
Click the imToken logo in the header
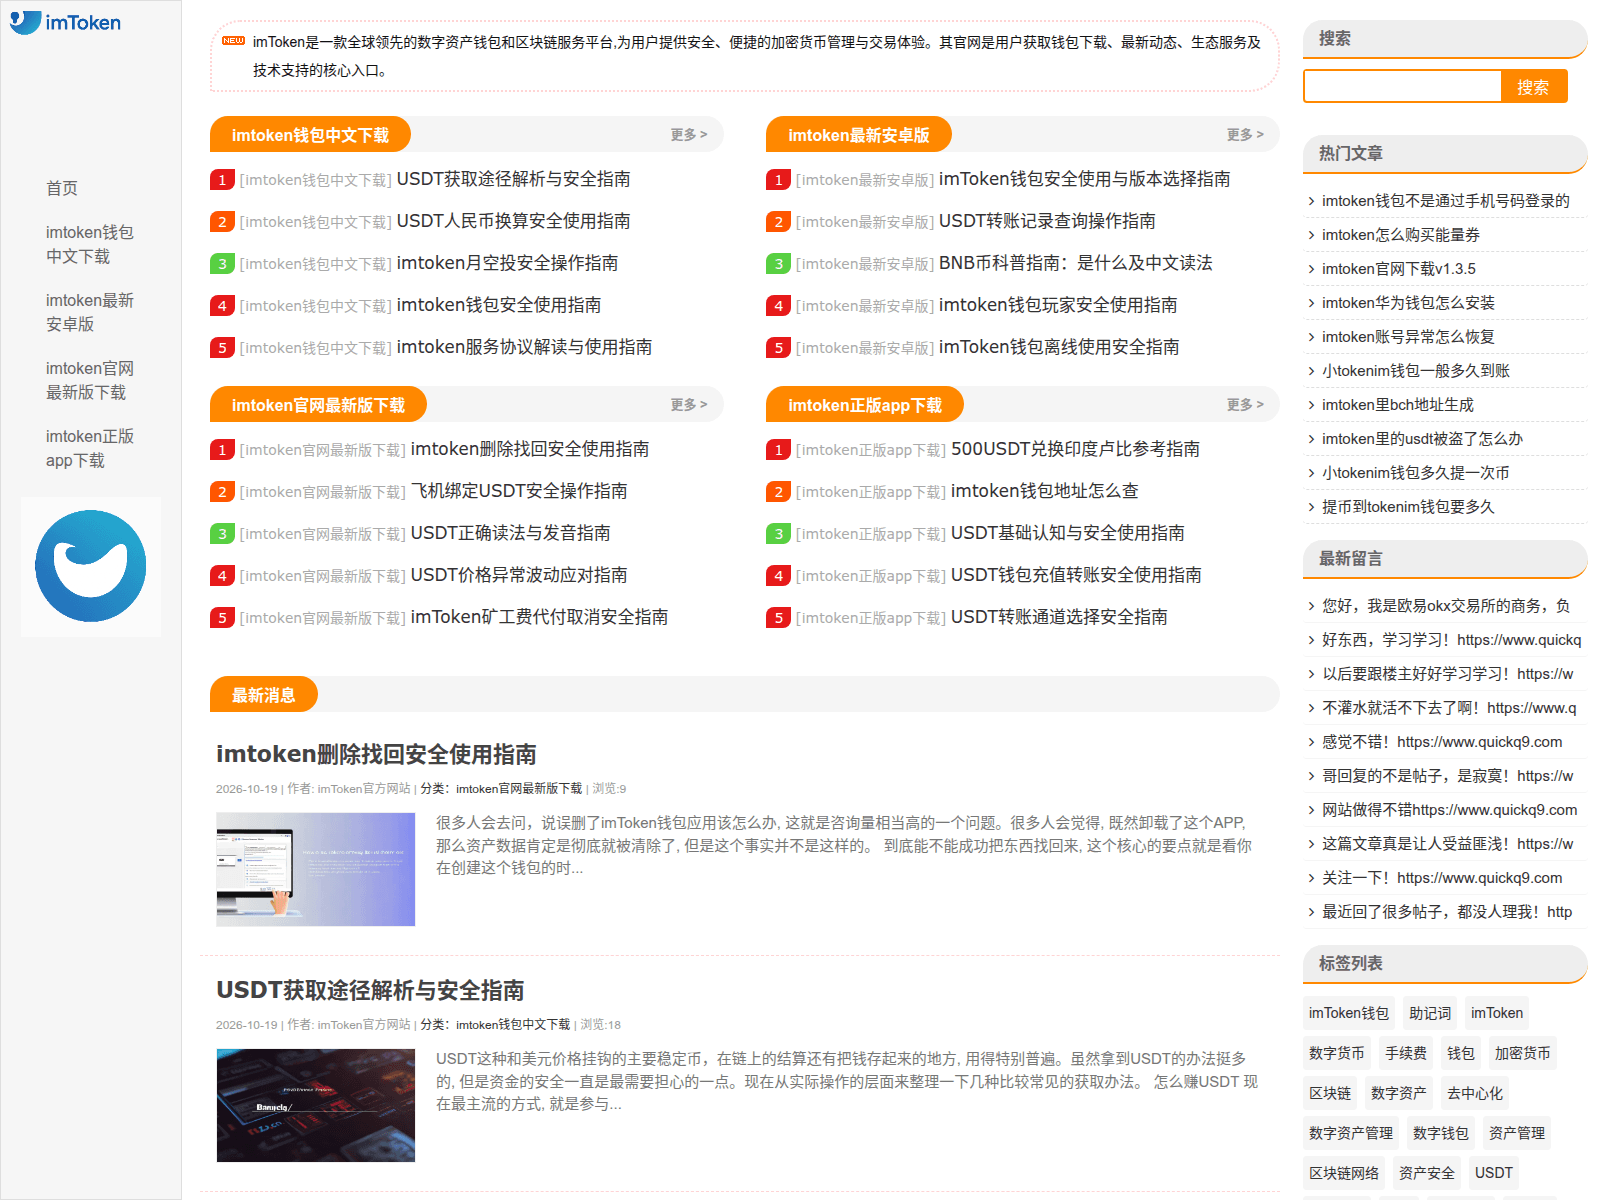point(66,22)
